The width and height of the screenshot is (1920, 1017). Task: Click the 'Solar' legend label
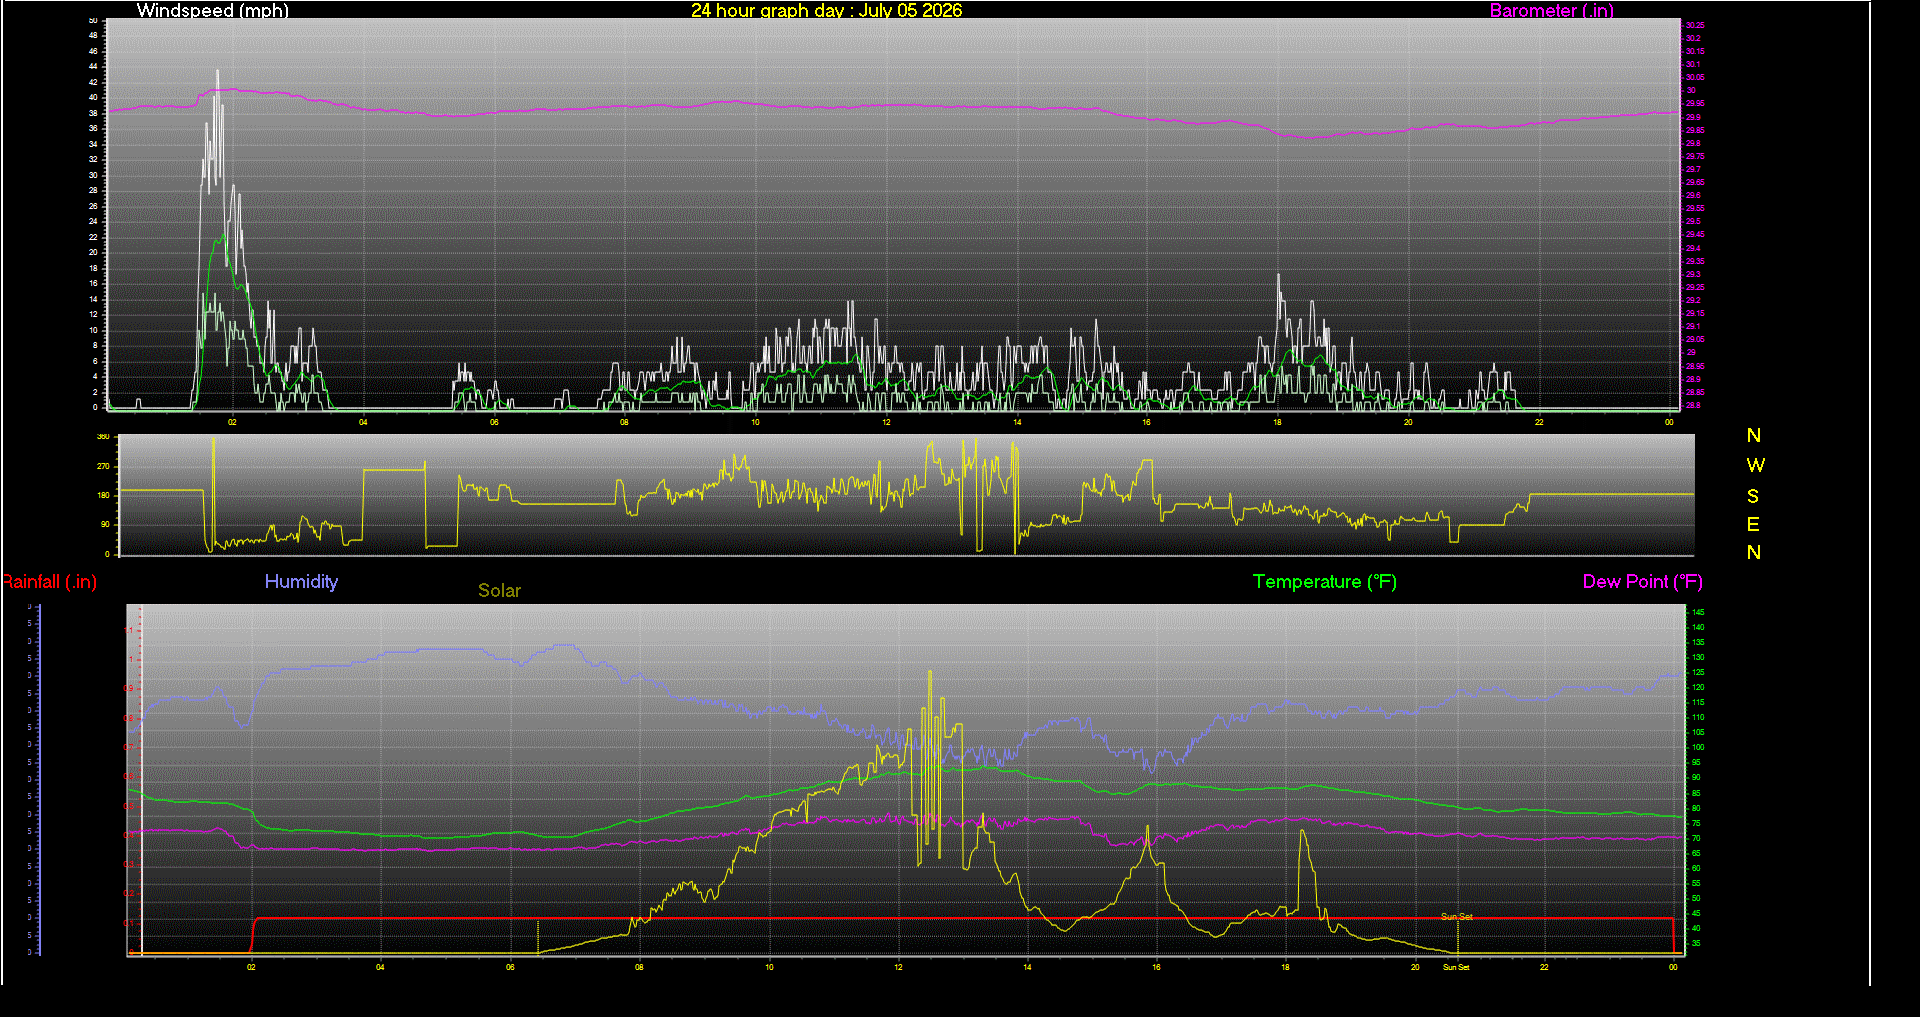click(499, 591)
